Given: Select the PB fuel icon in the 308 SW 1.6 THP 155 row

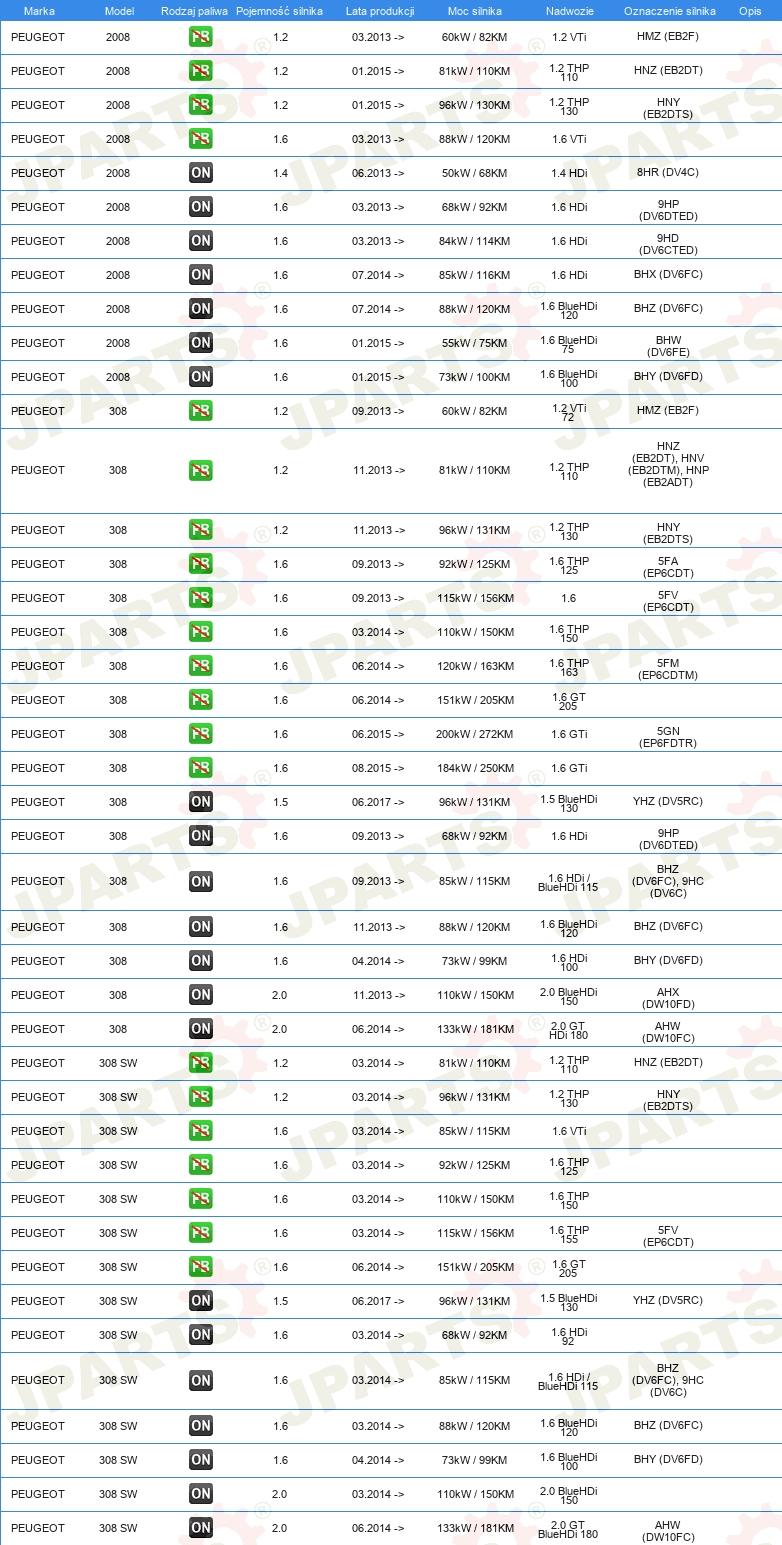Looking at the screenshot, I should (x=201, y=1233).
